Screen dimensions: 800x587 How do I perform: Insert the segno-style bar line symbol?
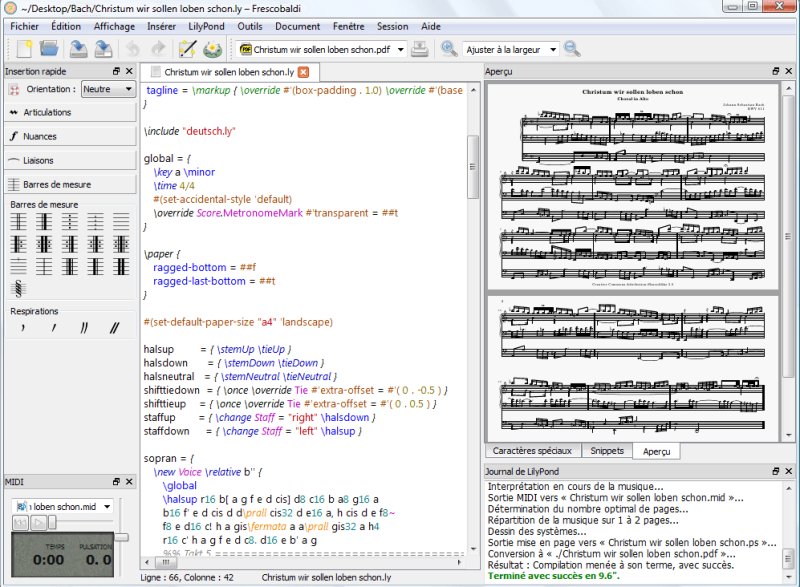(x=18, y=289)
